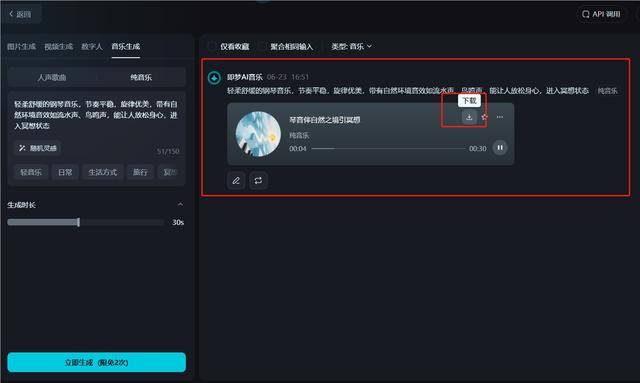Image resolution: width=640 pixels, height=383 pixels.
Task: Toggle the 仅看收藏 checkbox
Action: (x=212, y=47)
